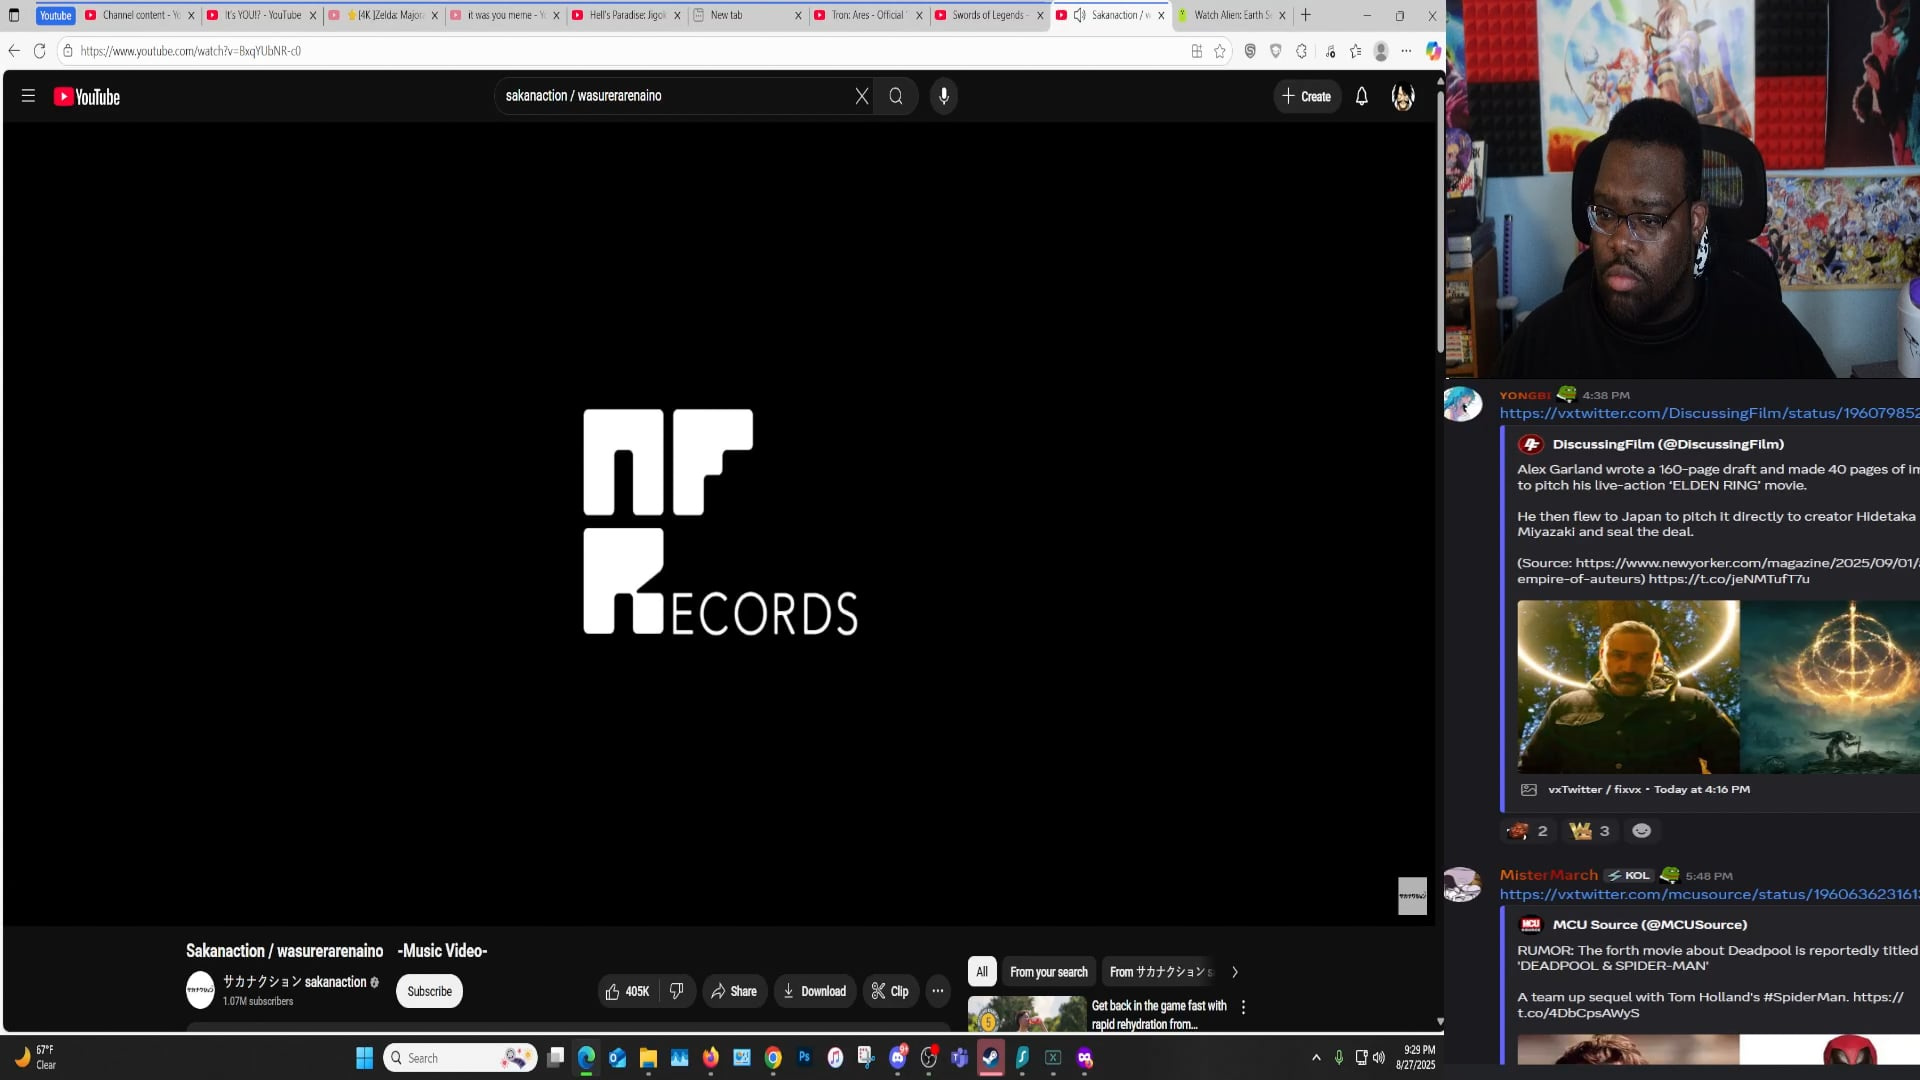Toggle the crown reaction with count 3
This screenshot has height=1080, width=1920.
1590,831
